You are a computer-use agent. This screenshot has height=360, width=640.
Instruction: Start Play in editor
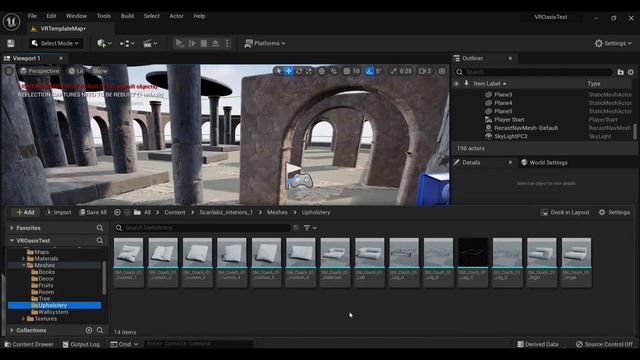coord(180,43)
